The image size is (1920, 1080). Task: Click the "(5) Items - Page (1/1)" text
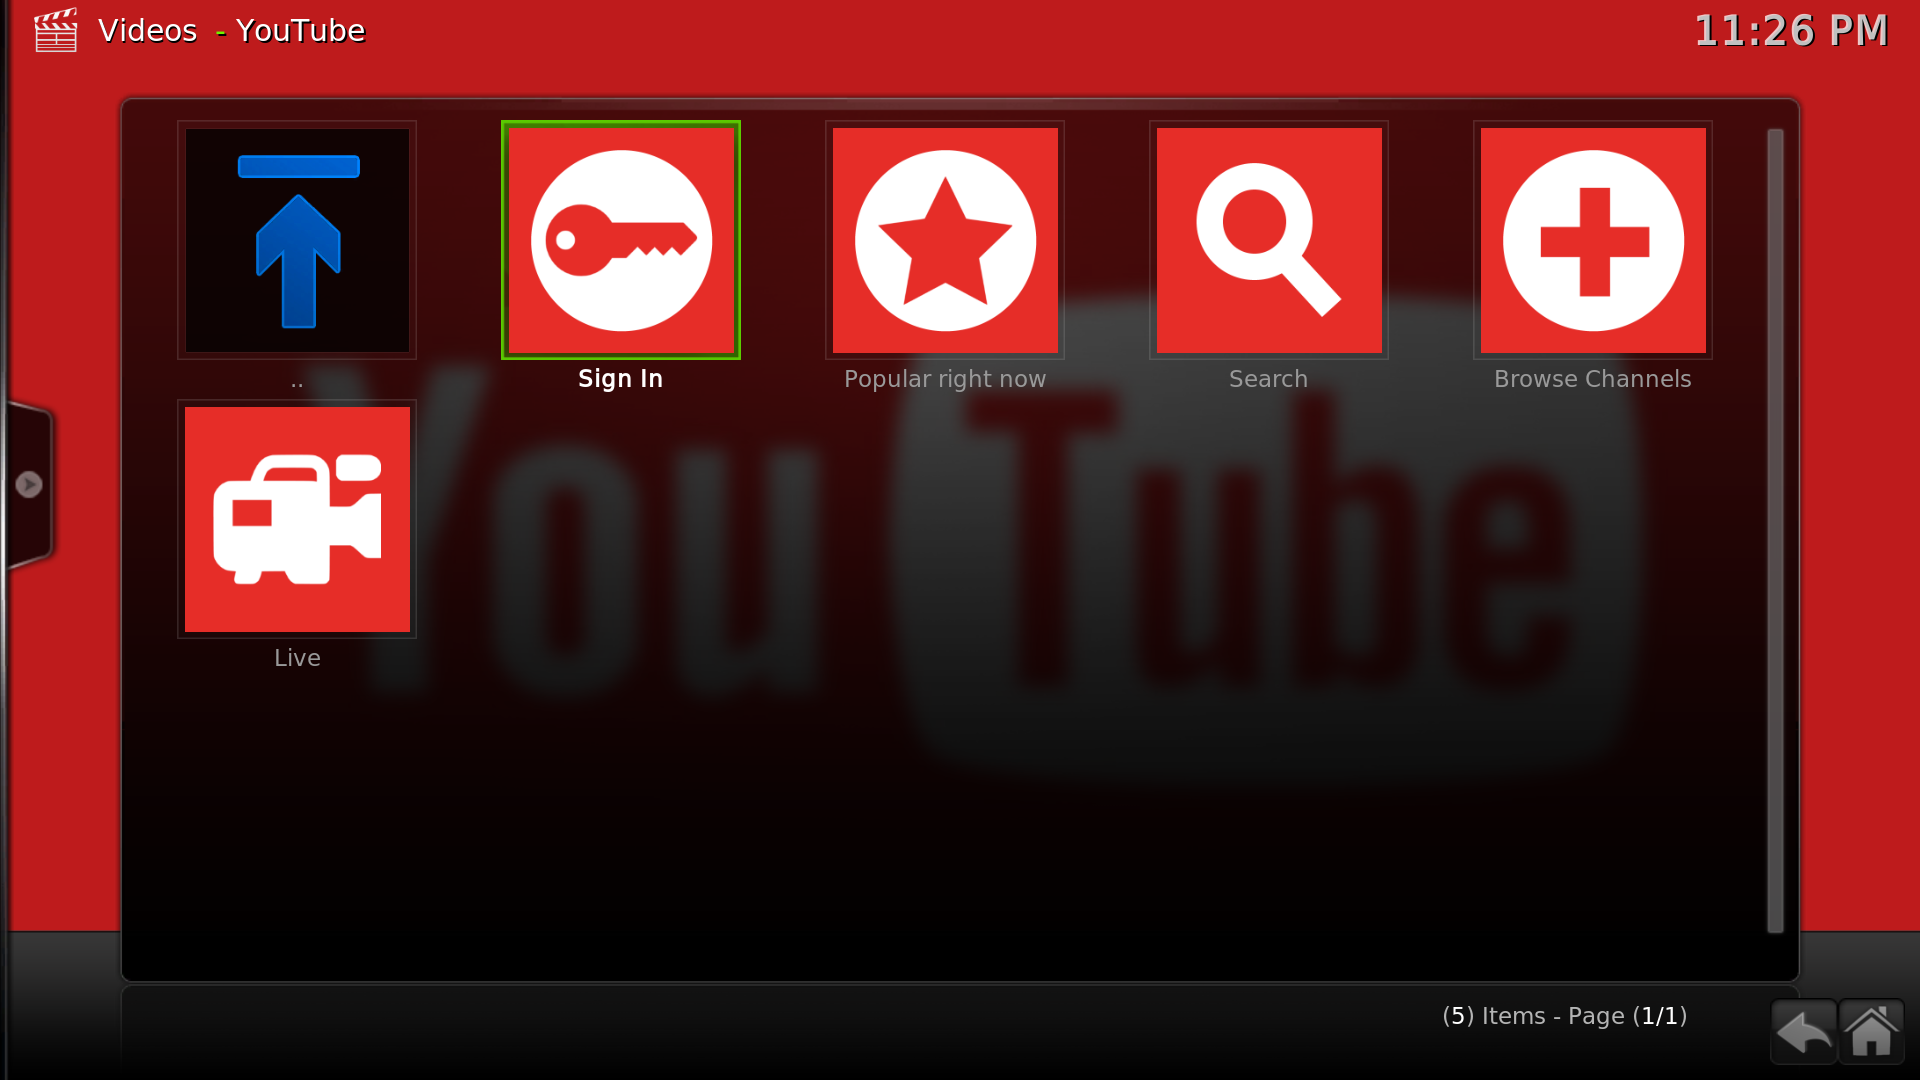click(x=1565, y=1016)
